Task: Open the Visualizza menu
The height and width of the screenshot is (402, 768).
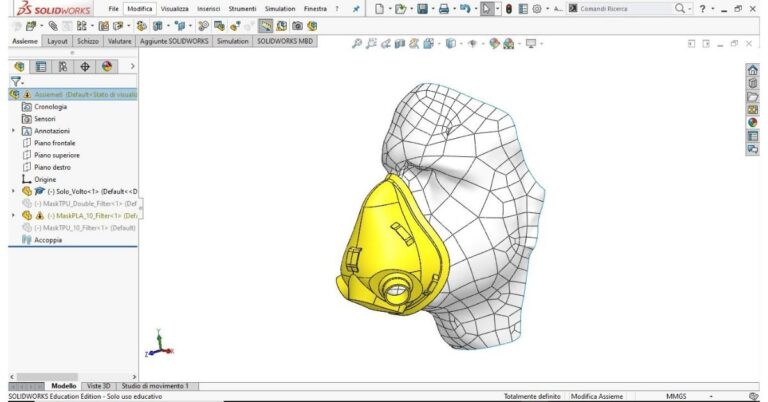Action: coord(174,8)
